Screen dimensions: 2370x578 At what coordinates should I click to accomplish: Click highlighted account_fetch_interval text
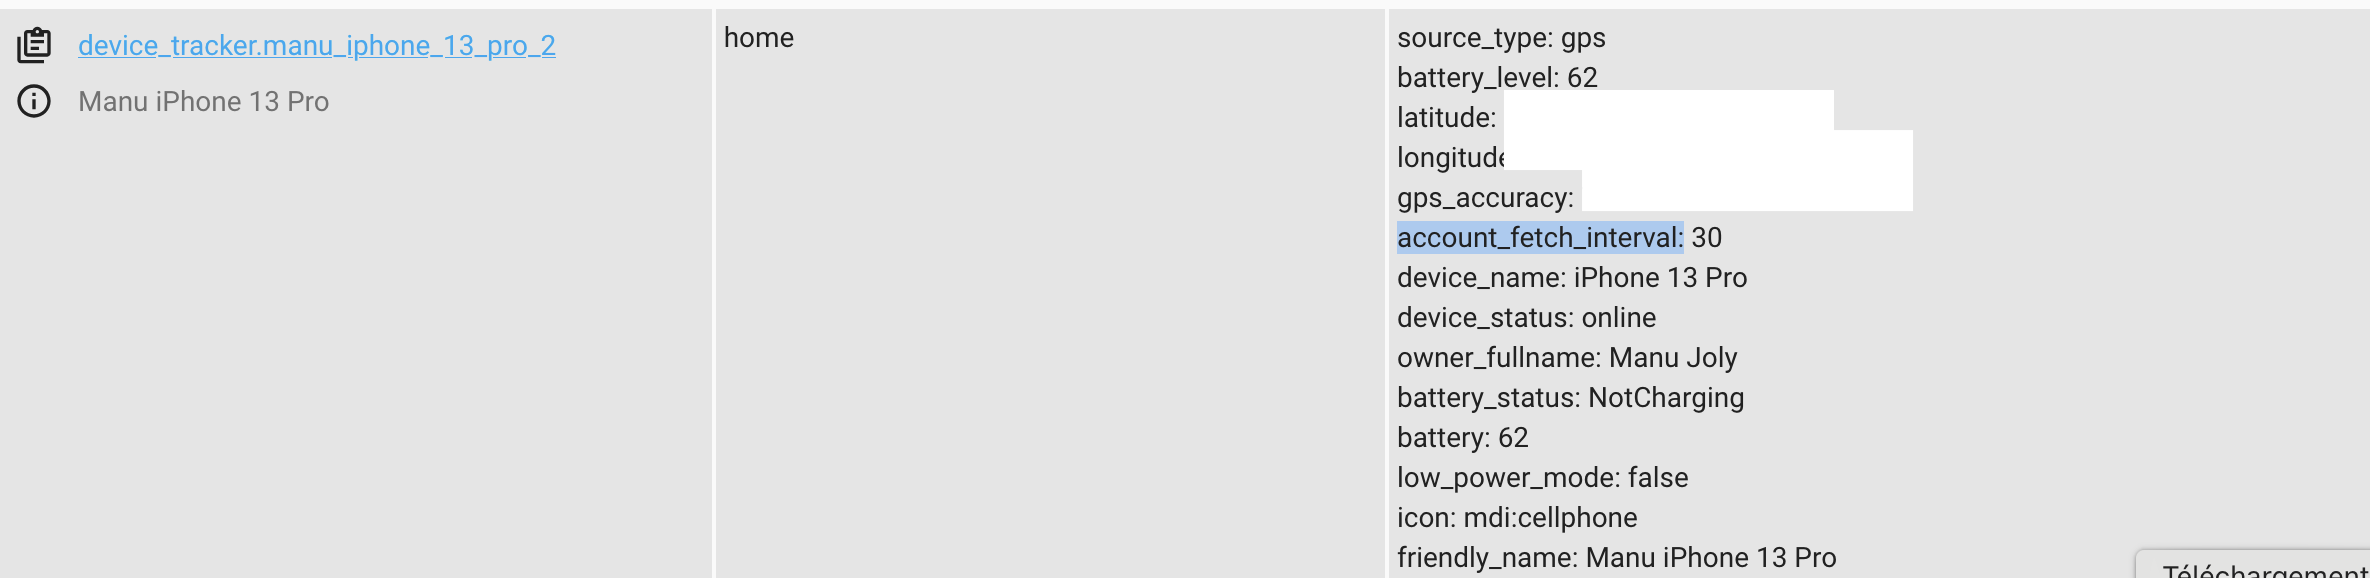1540,237
